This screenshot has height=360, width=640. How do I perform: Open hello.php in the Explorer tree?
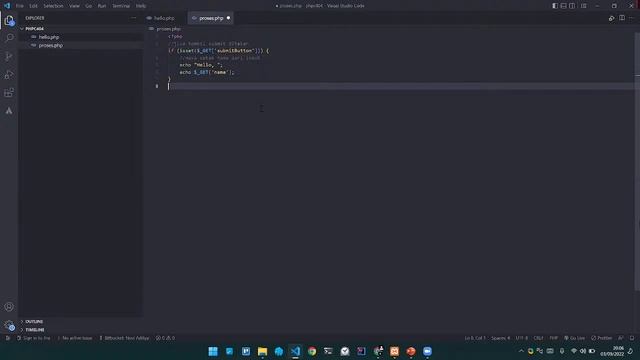click(x=49, y=37)
